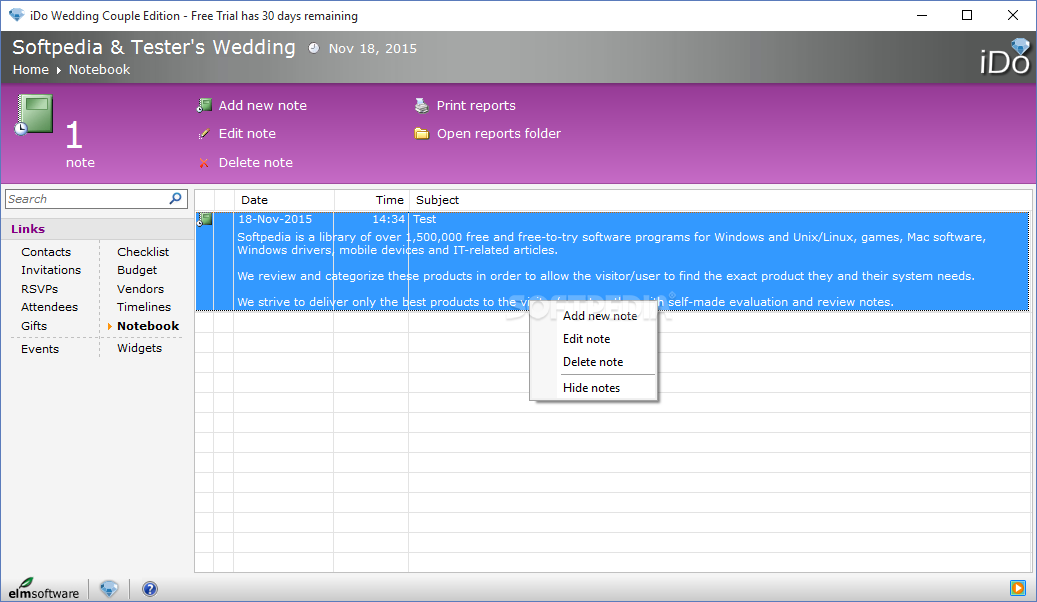Click the Print reports link
This screenshot has width=1037, height=602.
476,105
